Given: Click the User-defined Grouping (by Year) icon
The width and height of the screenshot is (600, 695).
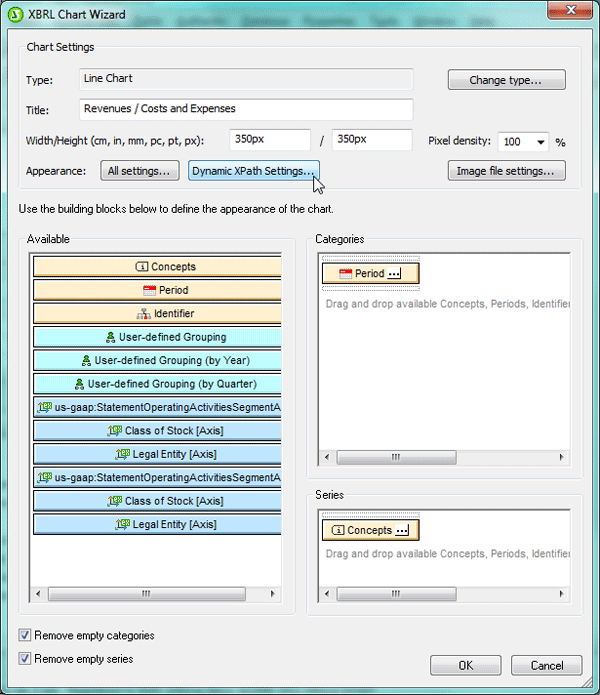Looking at the screenshot, I should (86, 361).
